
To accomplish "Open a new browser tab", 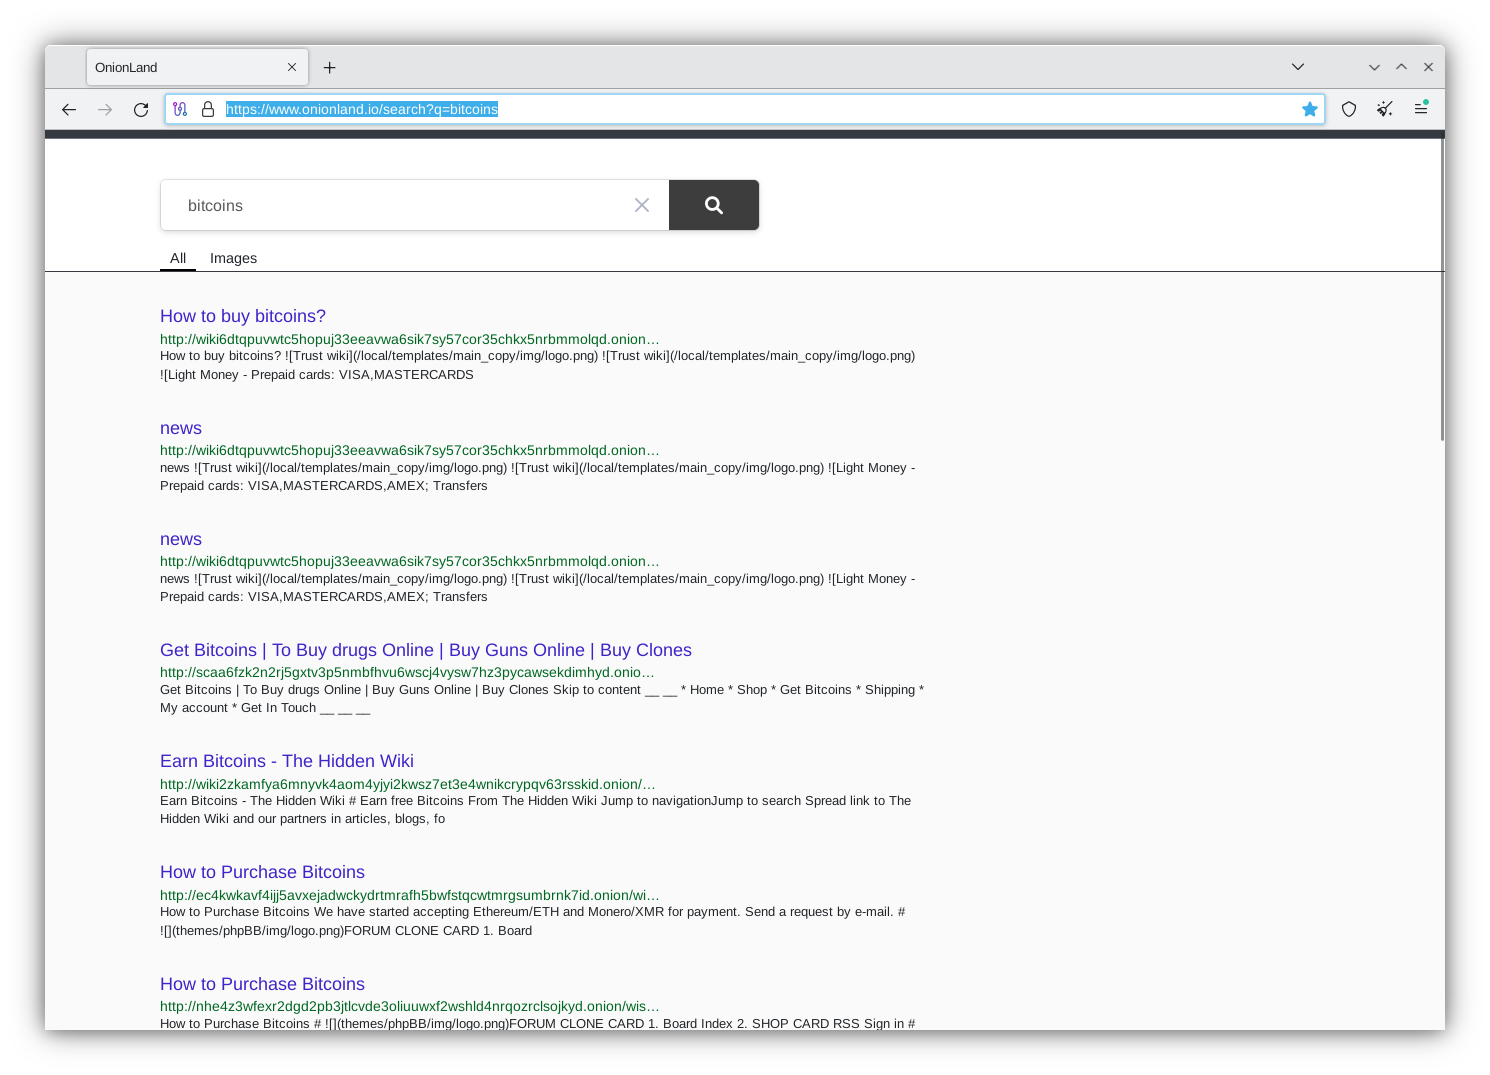I will [x=330, y=67].
